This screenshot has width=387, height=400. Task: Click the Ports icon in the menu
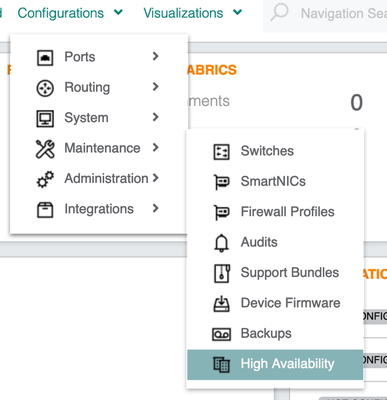(45, 57)
